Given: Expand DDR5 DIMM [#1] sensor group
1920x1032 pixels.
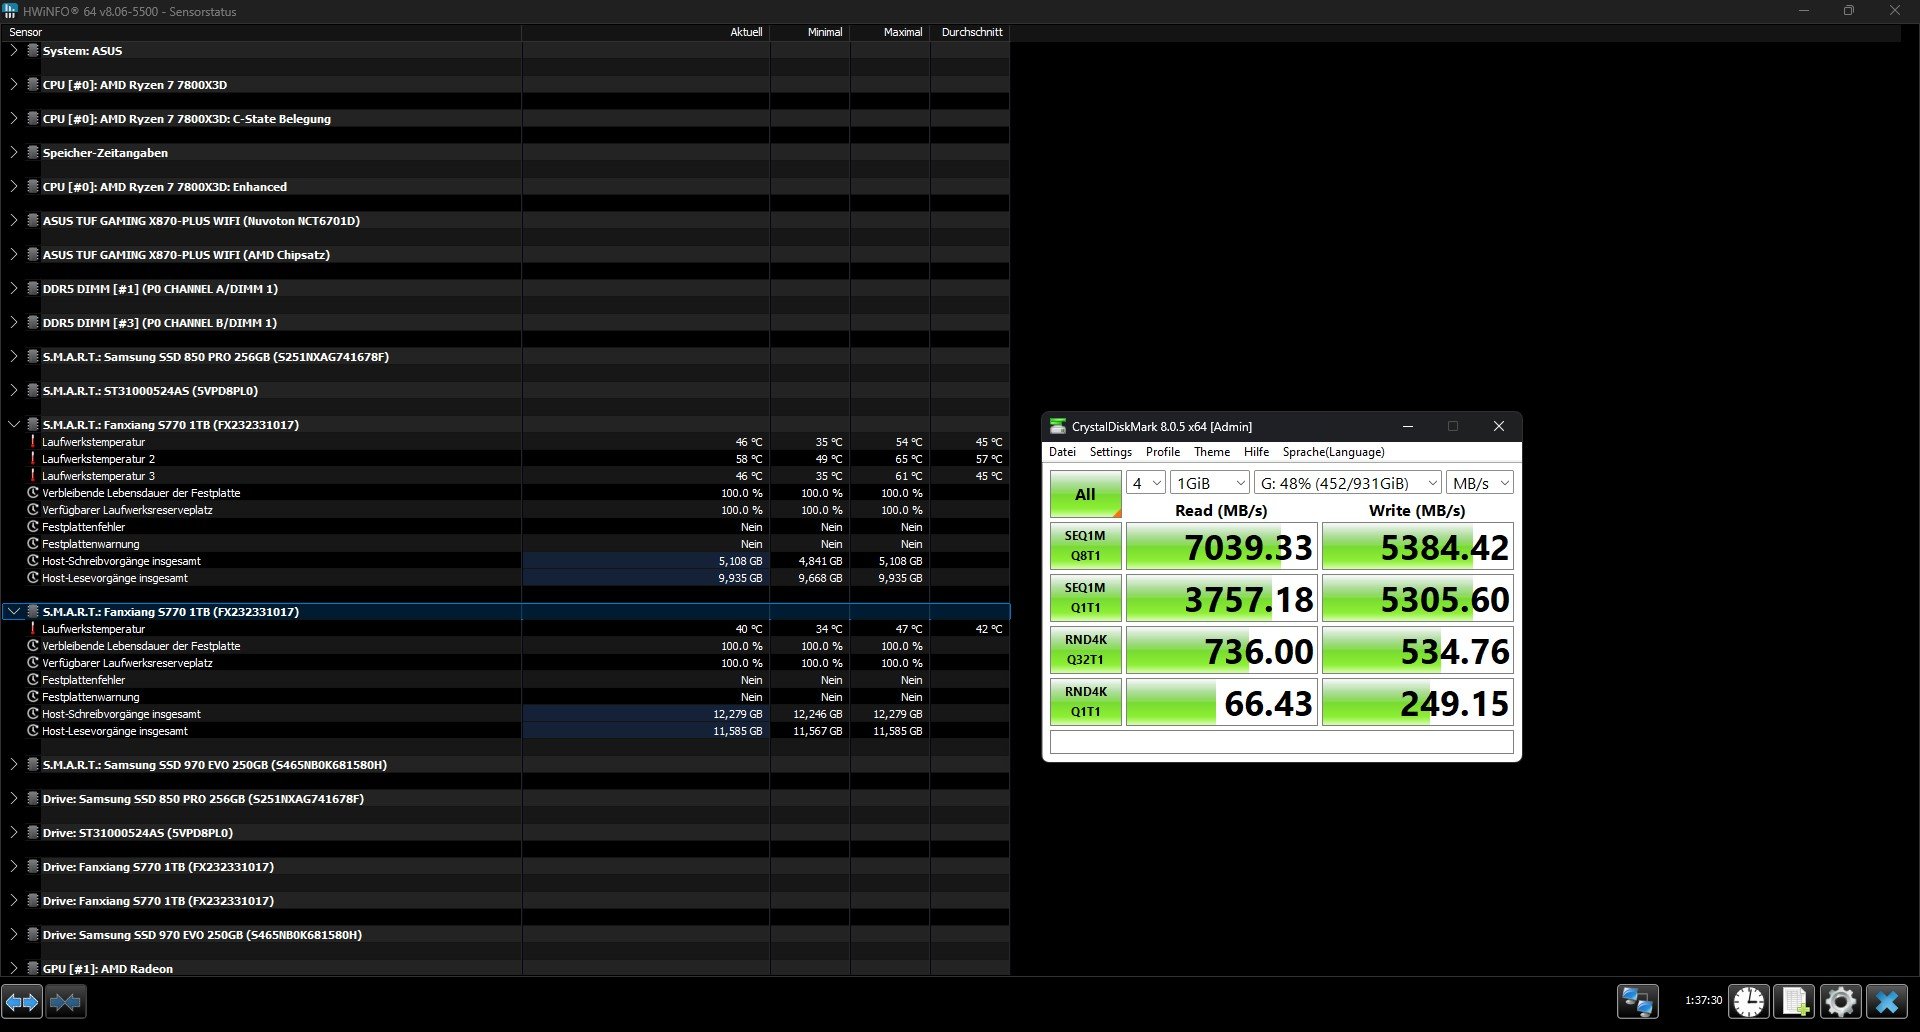Looking at the screenshot, I should point(13,288).
